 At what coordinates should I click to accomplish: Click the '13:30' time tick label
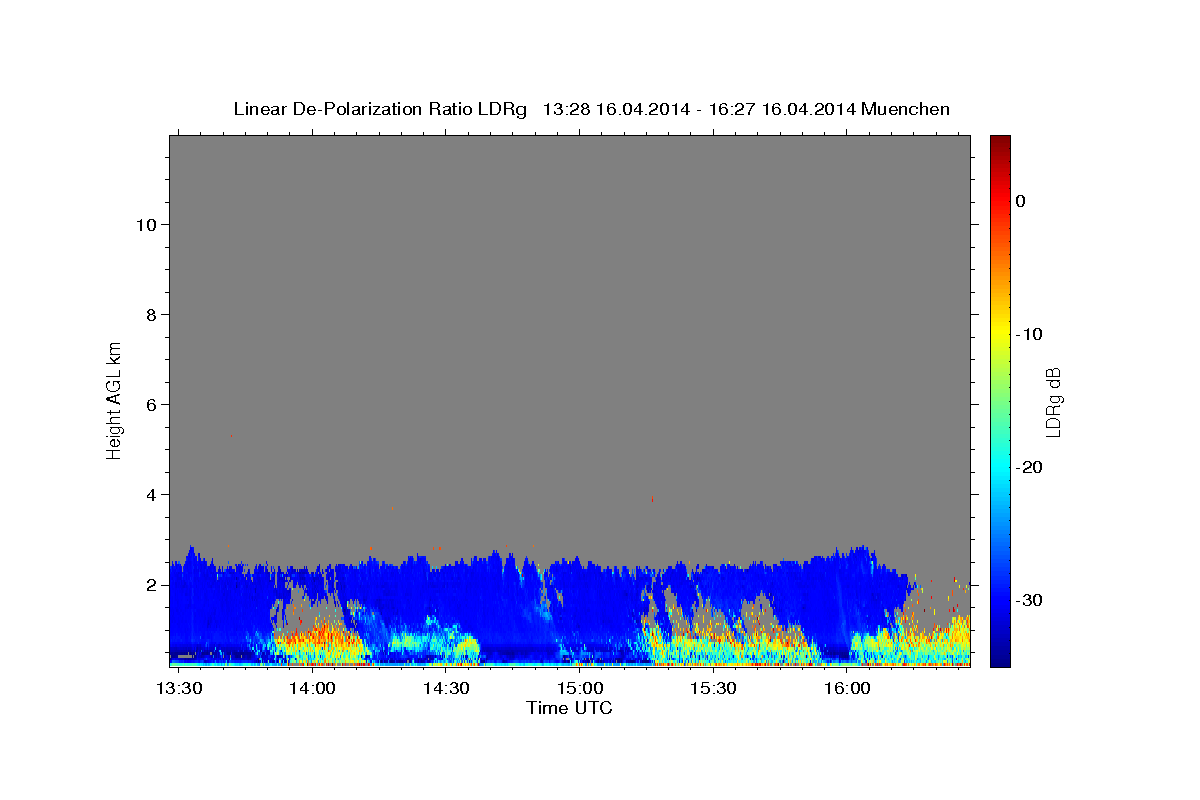click(x=180, y=688)
